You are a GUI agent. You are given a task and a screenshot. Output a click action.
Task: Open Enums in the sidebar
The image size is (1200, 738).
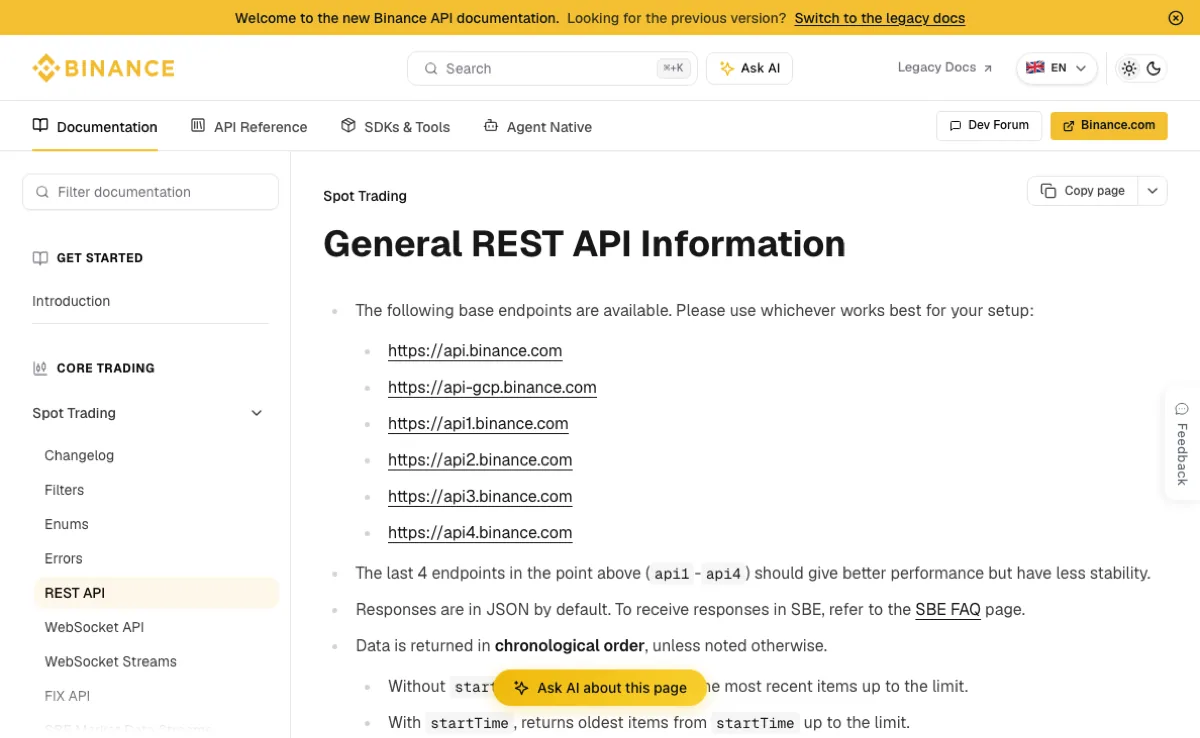[x=66, y=524]
